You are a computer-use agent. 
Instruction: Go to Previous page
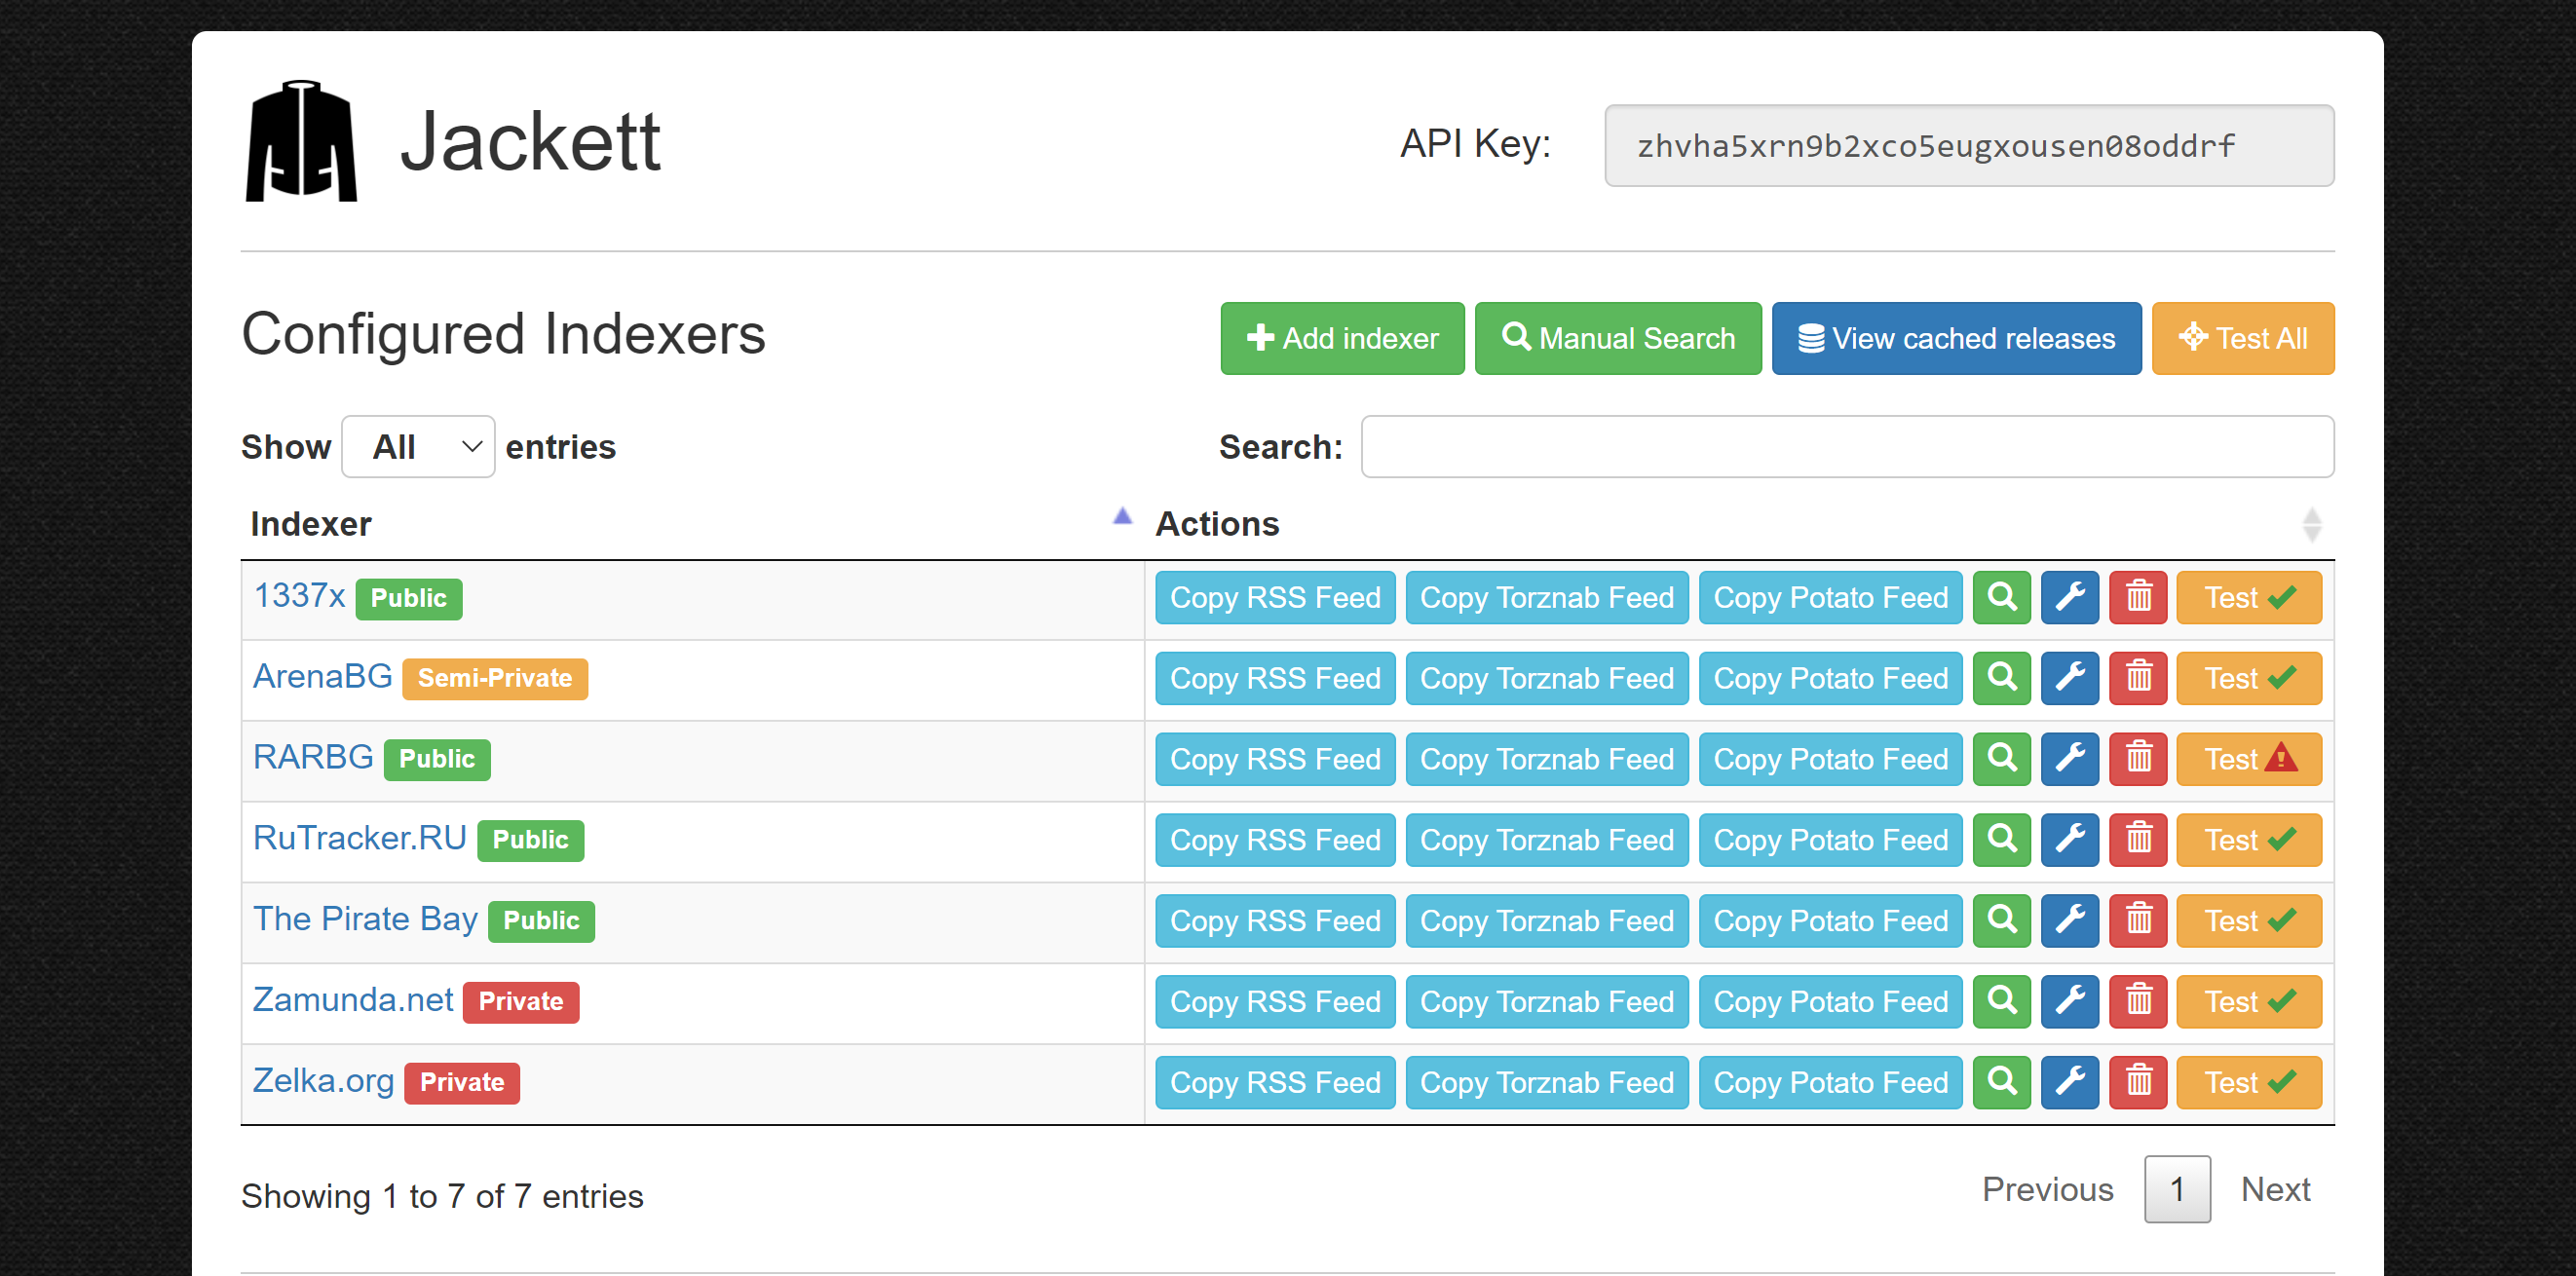(x=2047, y=1190)
